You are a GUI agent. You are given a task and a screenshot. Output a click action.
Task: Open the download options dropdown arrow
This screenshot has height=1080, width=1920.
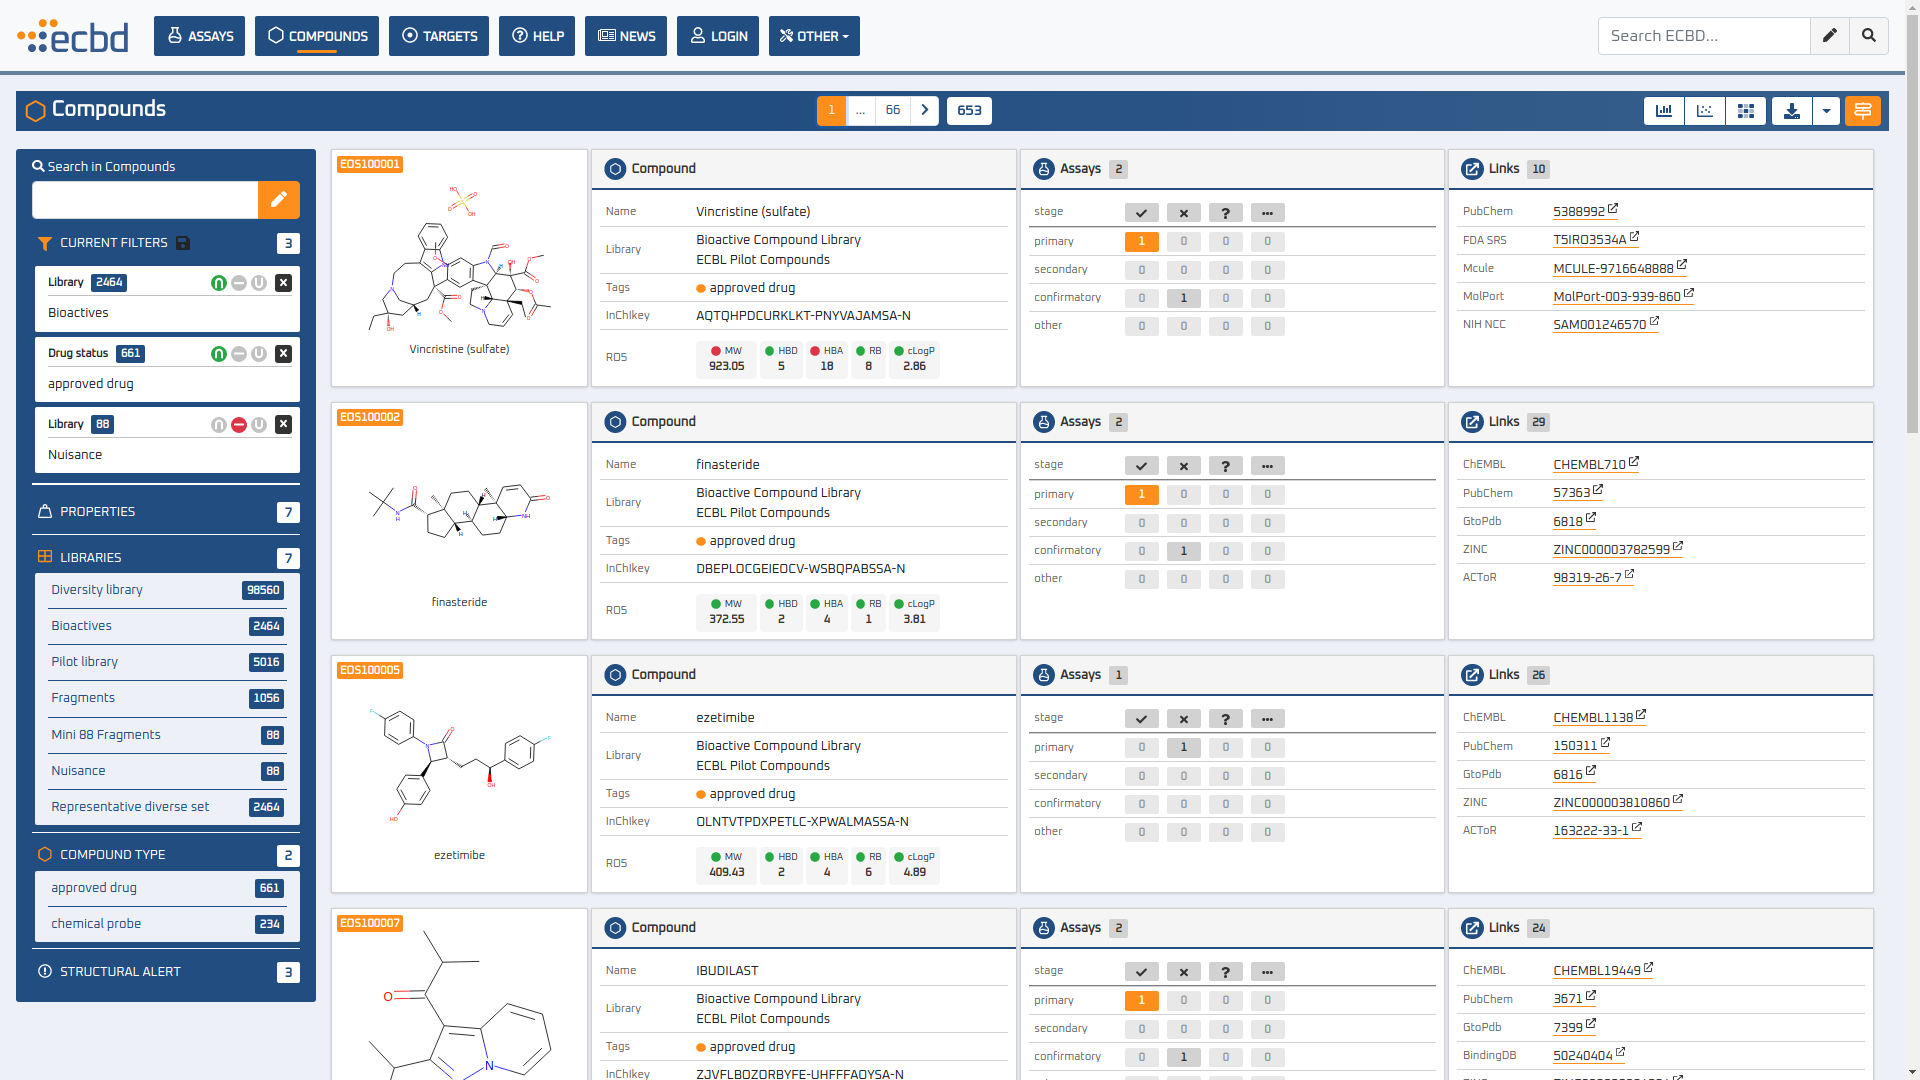(x=1826, y=111)
